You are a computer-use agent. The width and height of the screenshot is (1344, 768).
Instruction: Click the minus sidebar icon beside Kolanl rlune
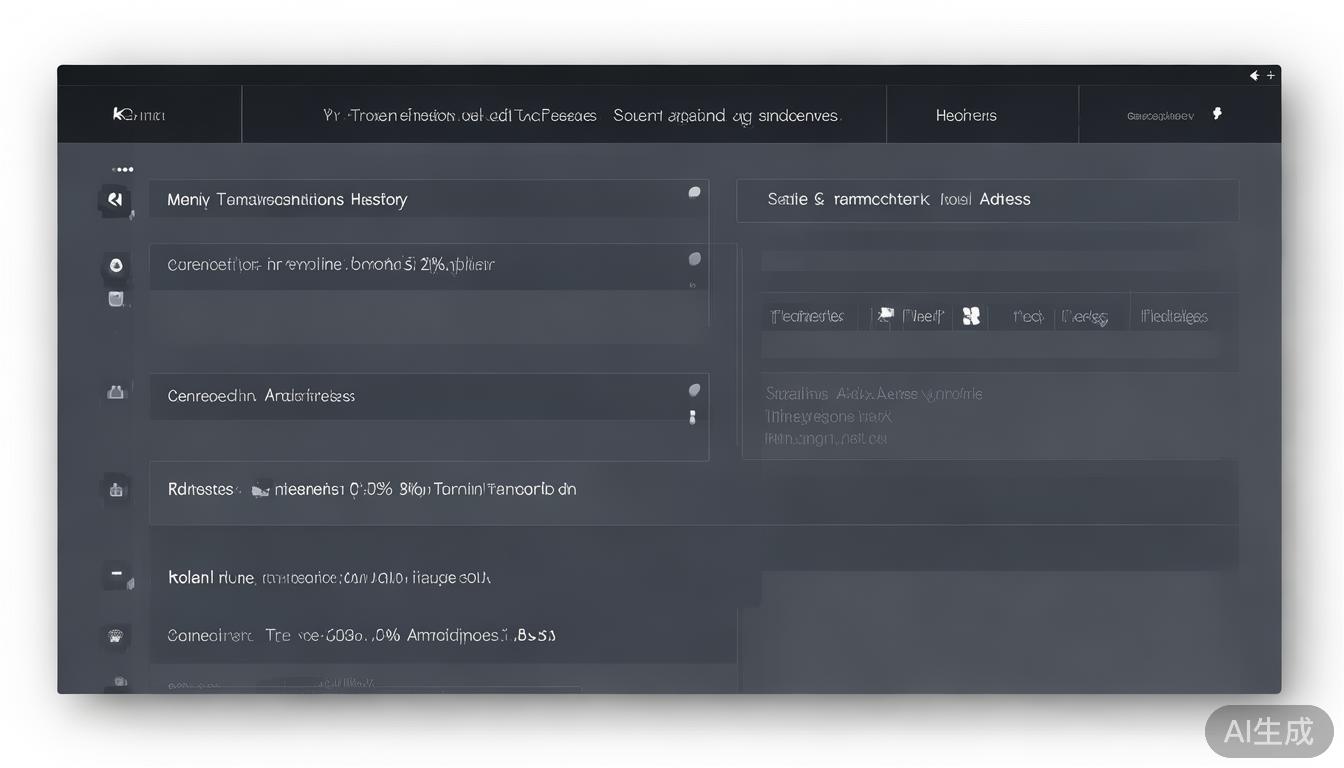(116, 576)
